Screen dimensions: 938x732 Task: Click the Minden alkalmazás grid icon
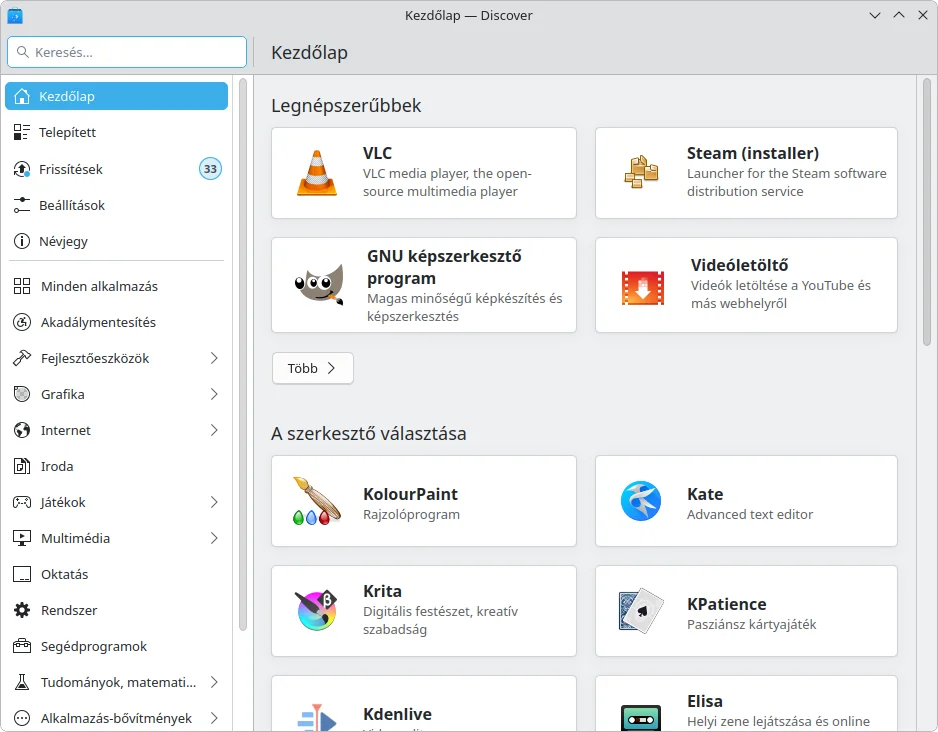tap(22, 286)
